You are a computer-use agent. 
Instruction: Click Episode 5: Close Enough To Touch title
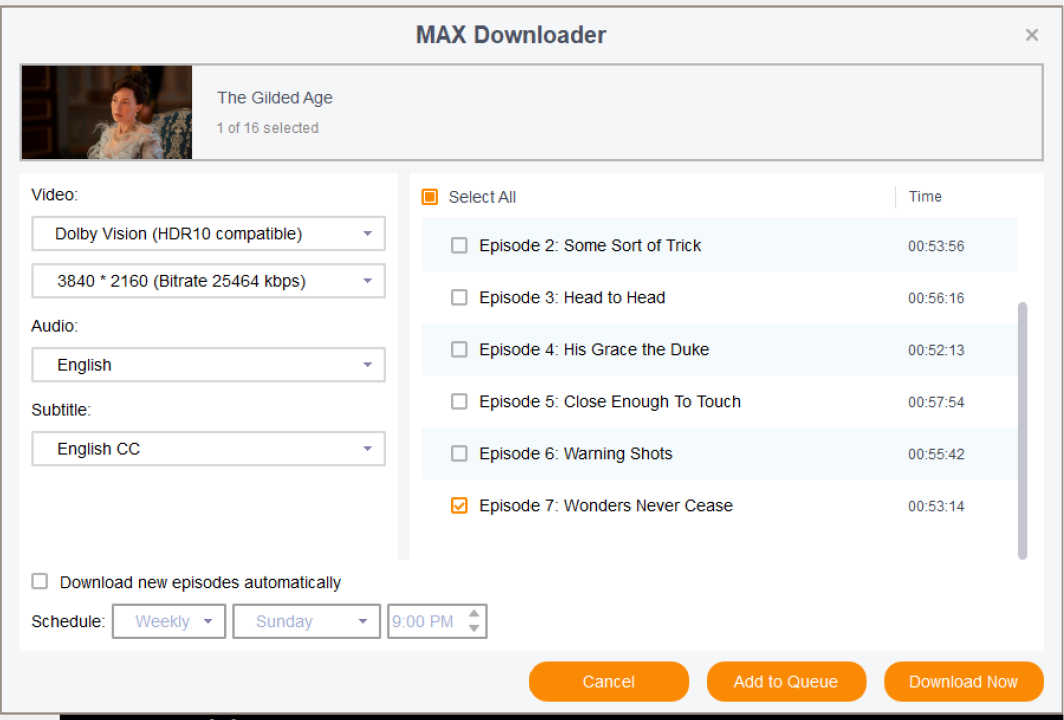pyautogui.click(x=610, y=401)
